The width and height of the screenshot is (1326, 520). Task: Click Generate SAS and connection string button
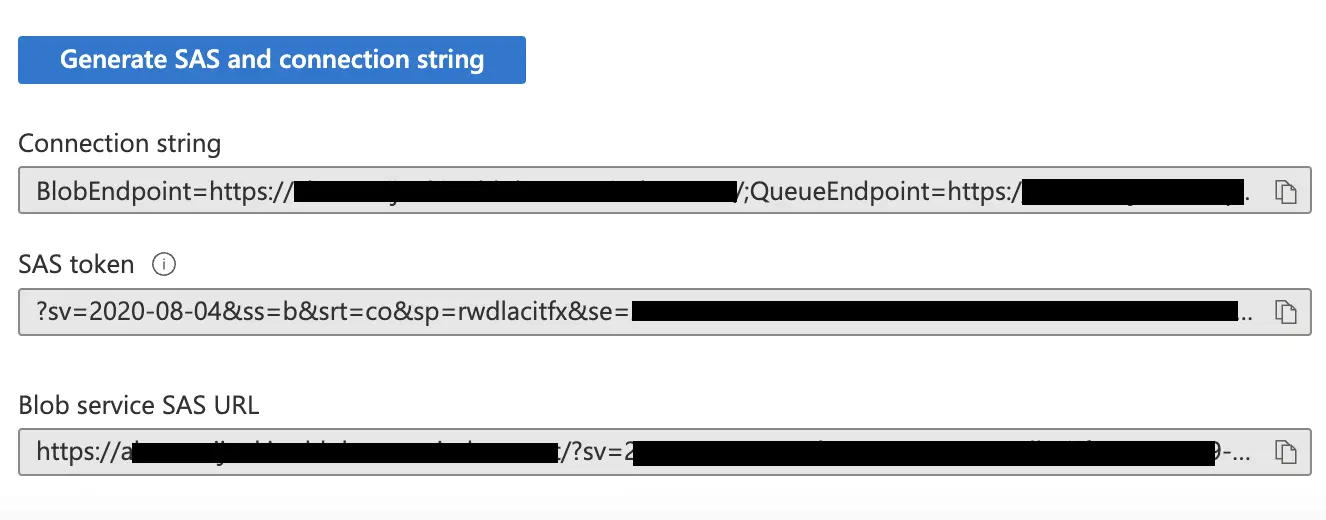[272, 60]
